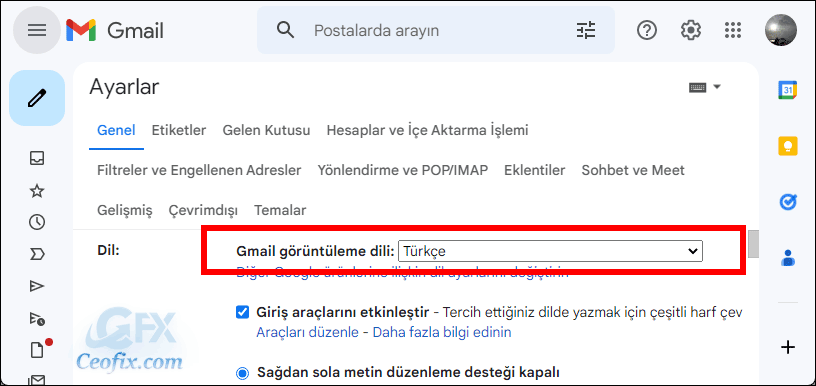Switch to Sohbet ve Meet tab
Viewport: 816px width, 386px height.
pyautogui.click(x=633, y=170)
